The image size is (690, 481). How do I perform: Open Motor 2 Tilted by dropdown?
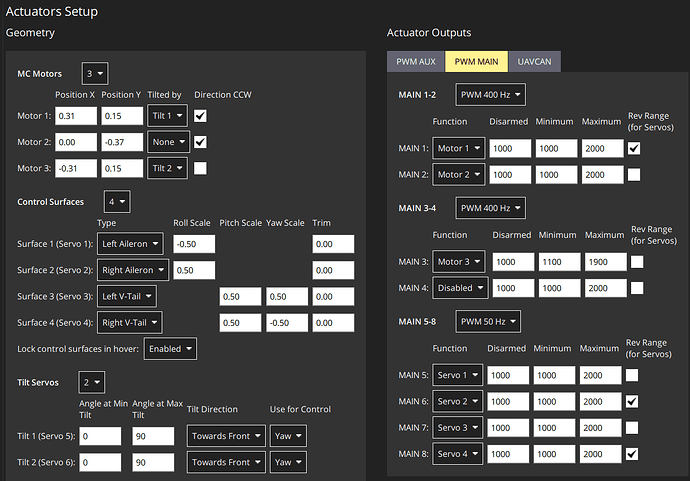point(166,142)
